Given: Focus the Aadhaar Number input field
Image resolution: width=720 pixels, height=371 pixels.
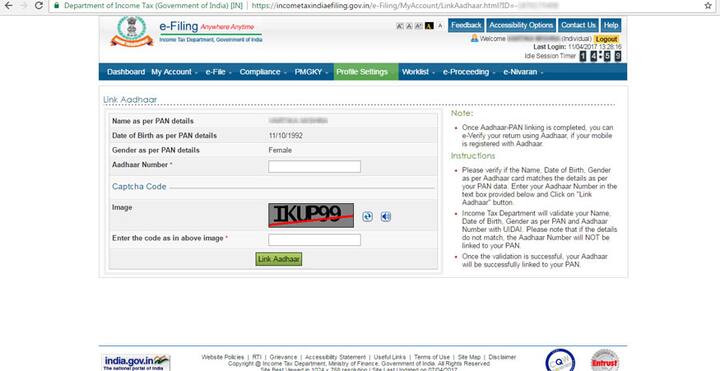Looking at the screenshot, I should 315,167.
